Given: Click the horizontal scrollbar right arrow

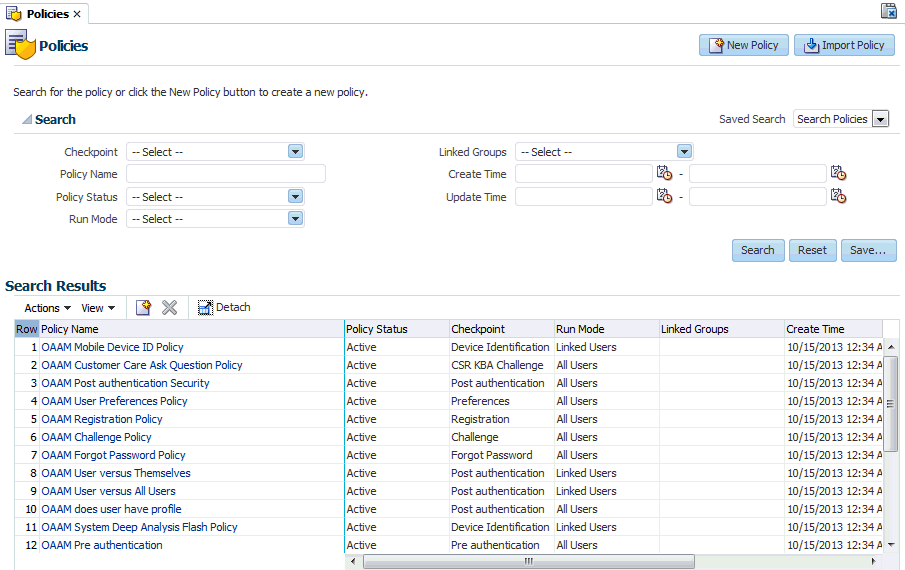Looking at the screenshot, I should [x=873, y=561].
